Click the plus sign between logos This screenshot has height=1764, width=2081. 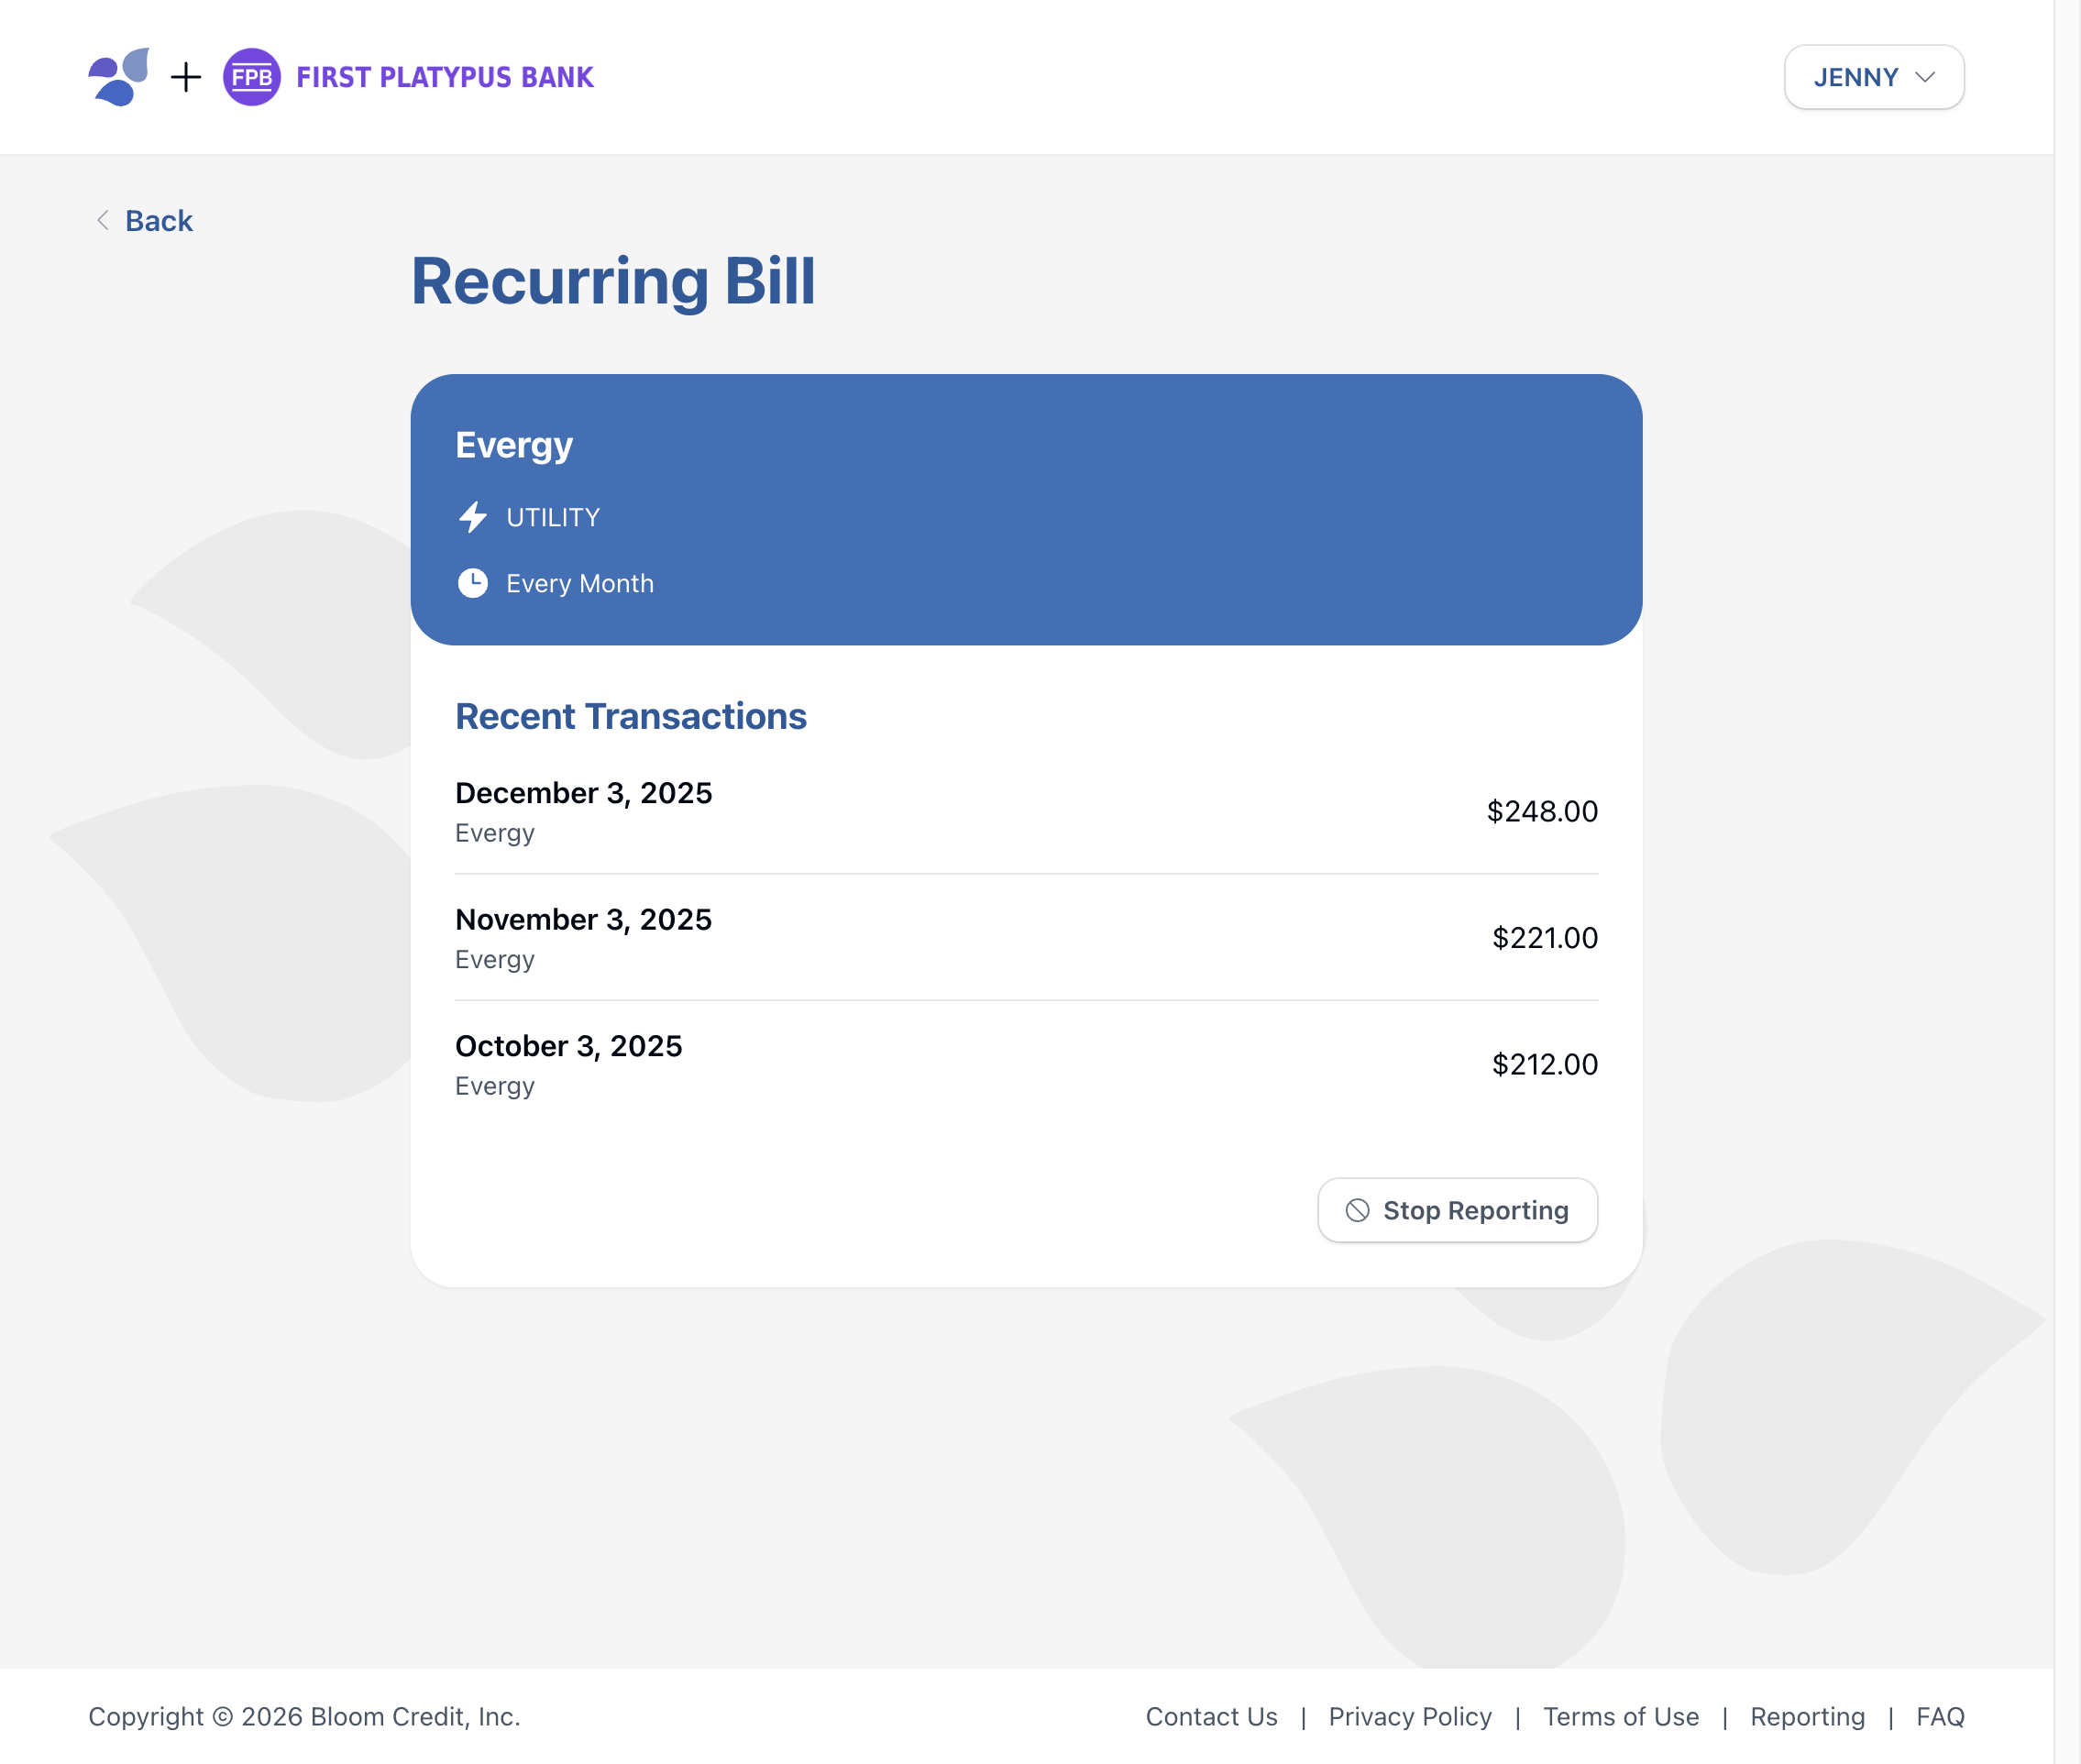pos(186,77)
